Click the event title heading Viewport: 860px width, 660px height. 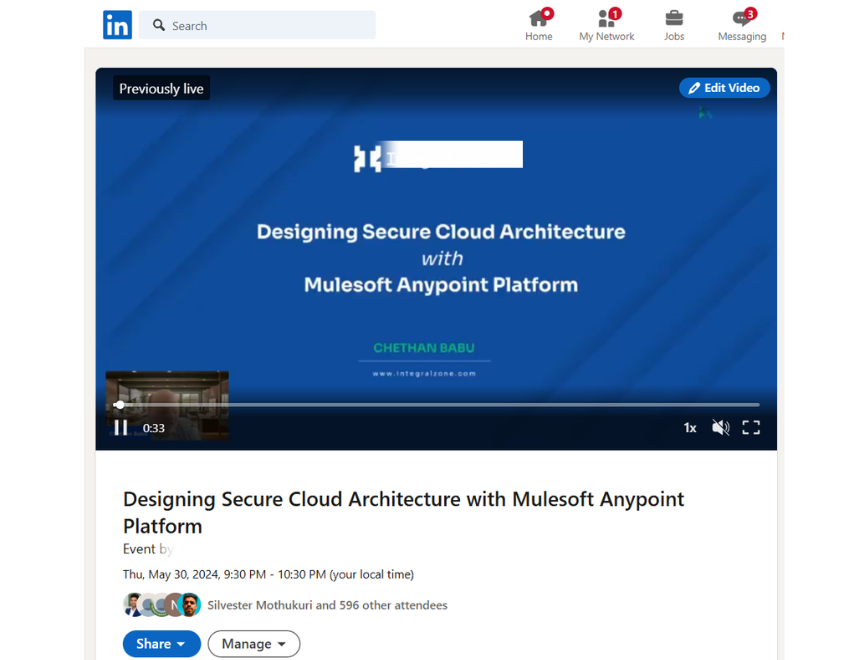pos(403,512)
